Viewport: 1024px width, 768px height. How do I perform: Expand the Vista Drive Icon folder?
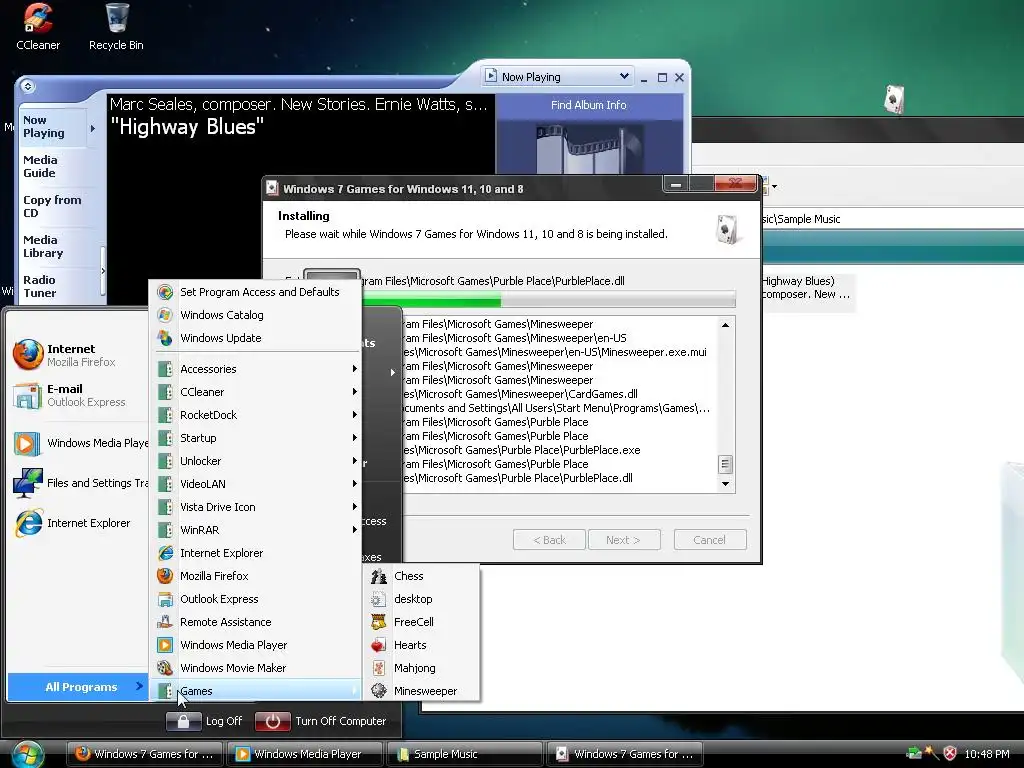click(x=257, y=507)
